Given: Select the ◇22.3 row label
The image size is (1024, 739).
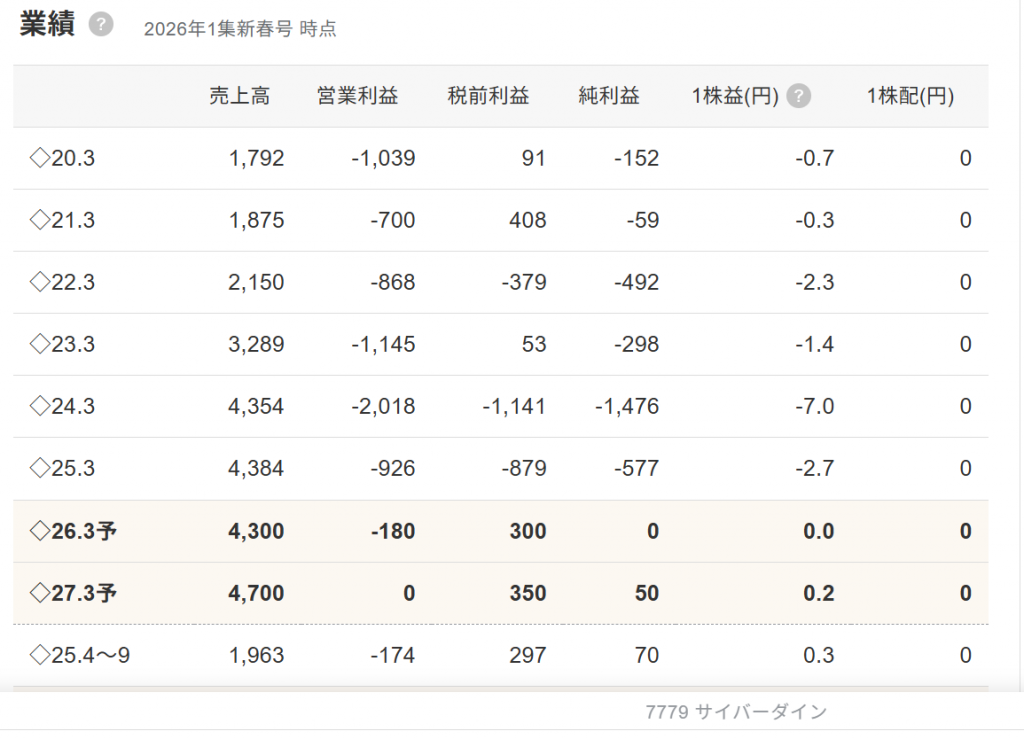Looking at the screenshot, I should click(x=62, y=282).
